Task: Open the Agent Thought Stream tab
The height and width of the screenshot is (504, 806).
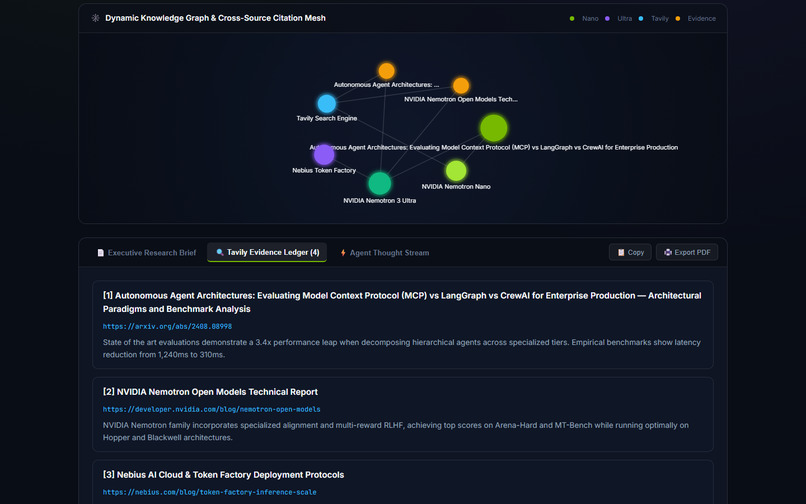Action: (x=384, y=253)
